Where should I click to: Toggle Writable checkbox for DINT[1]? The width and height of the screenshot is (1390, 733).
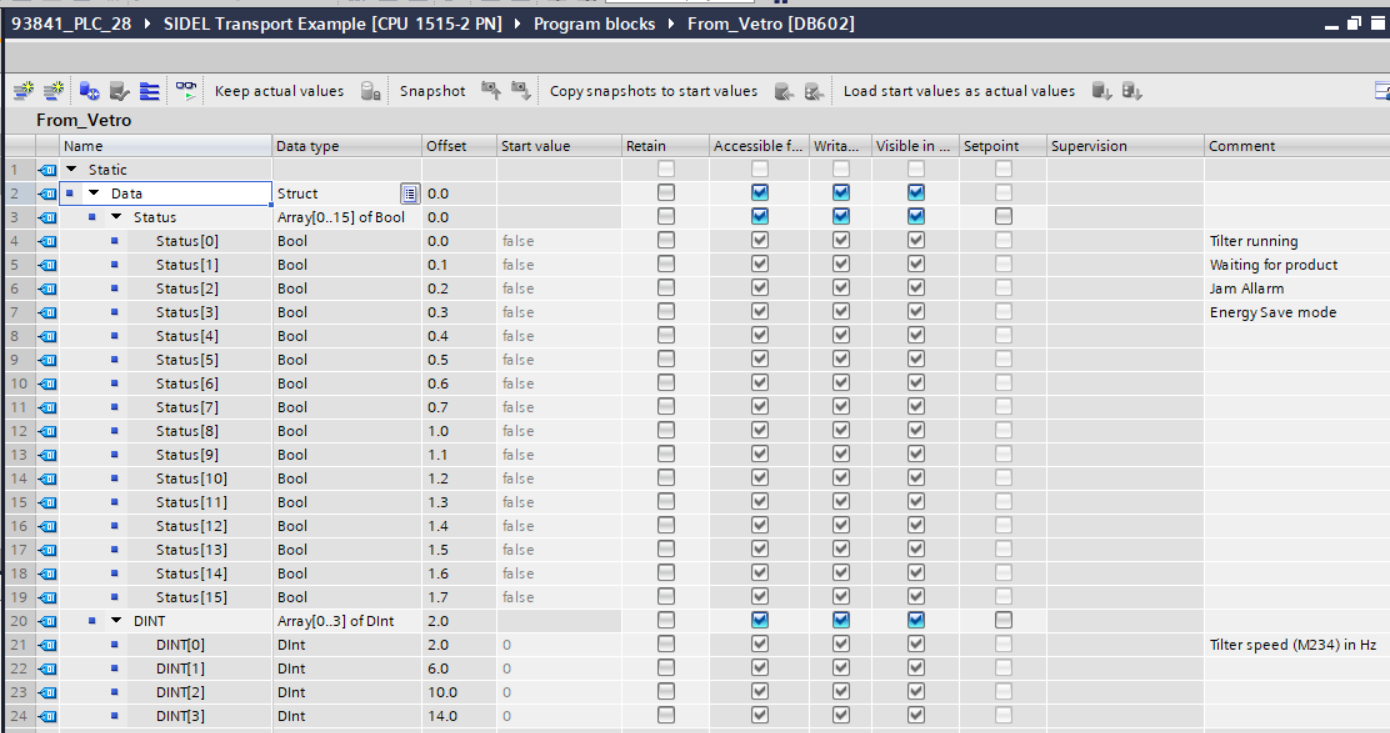[x=841, y=668]
